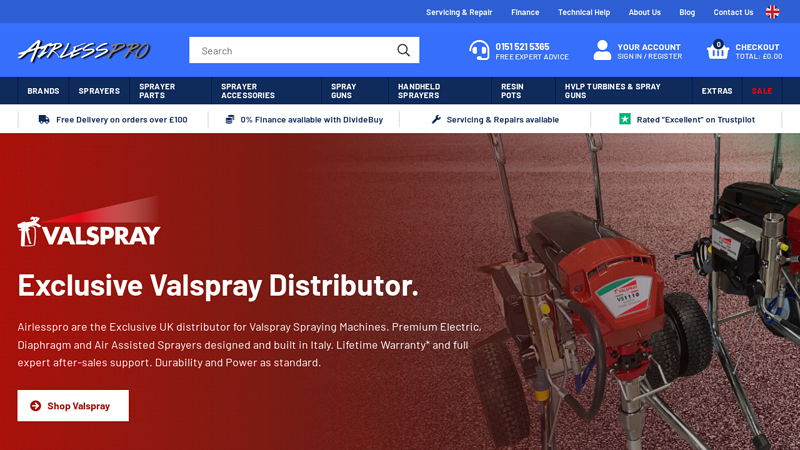Open the Handheld Sprayers menu
The height and width of the screenshot is (450, 800).
click(x=440, y=91)
